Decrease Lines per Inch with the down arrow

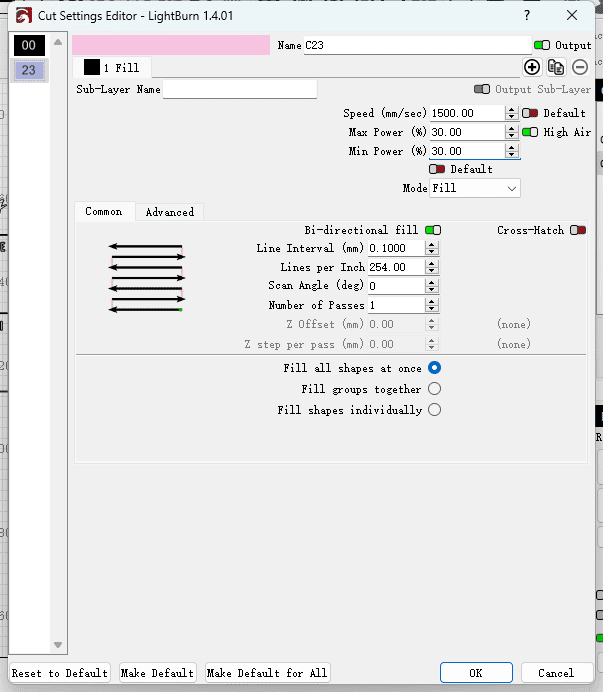tap(432, 271)
